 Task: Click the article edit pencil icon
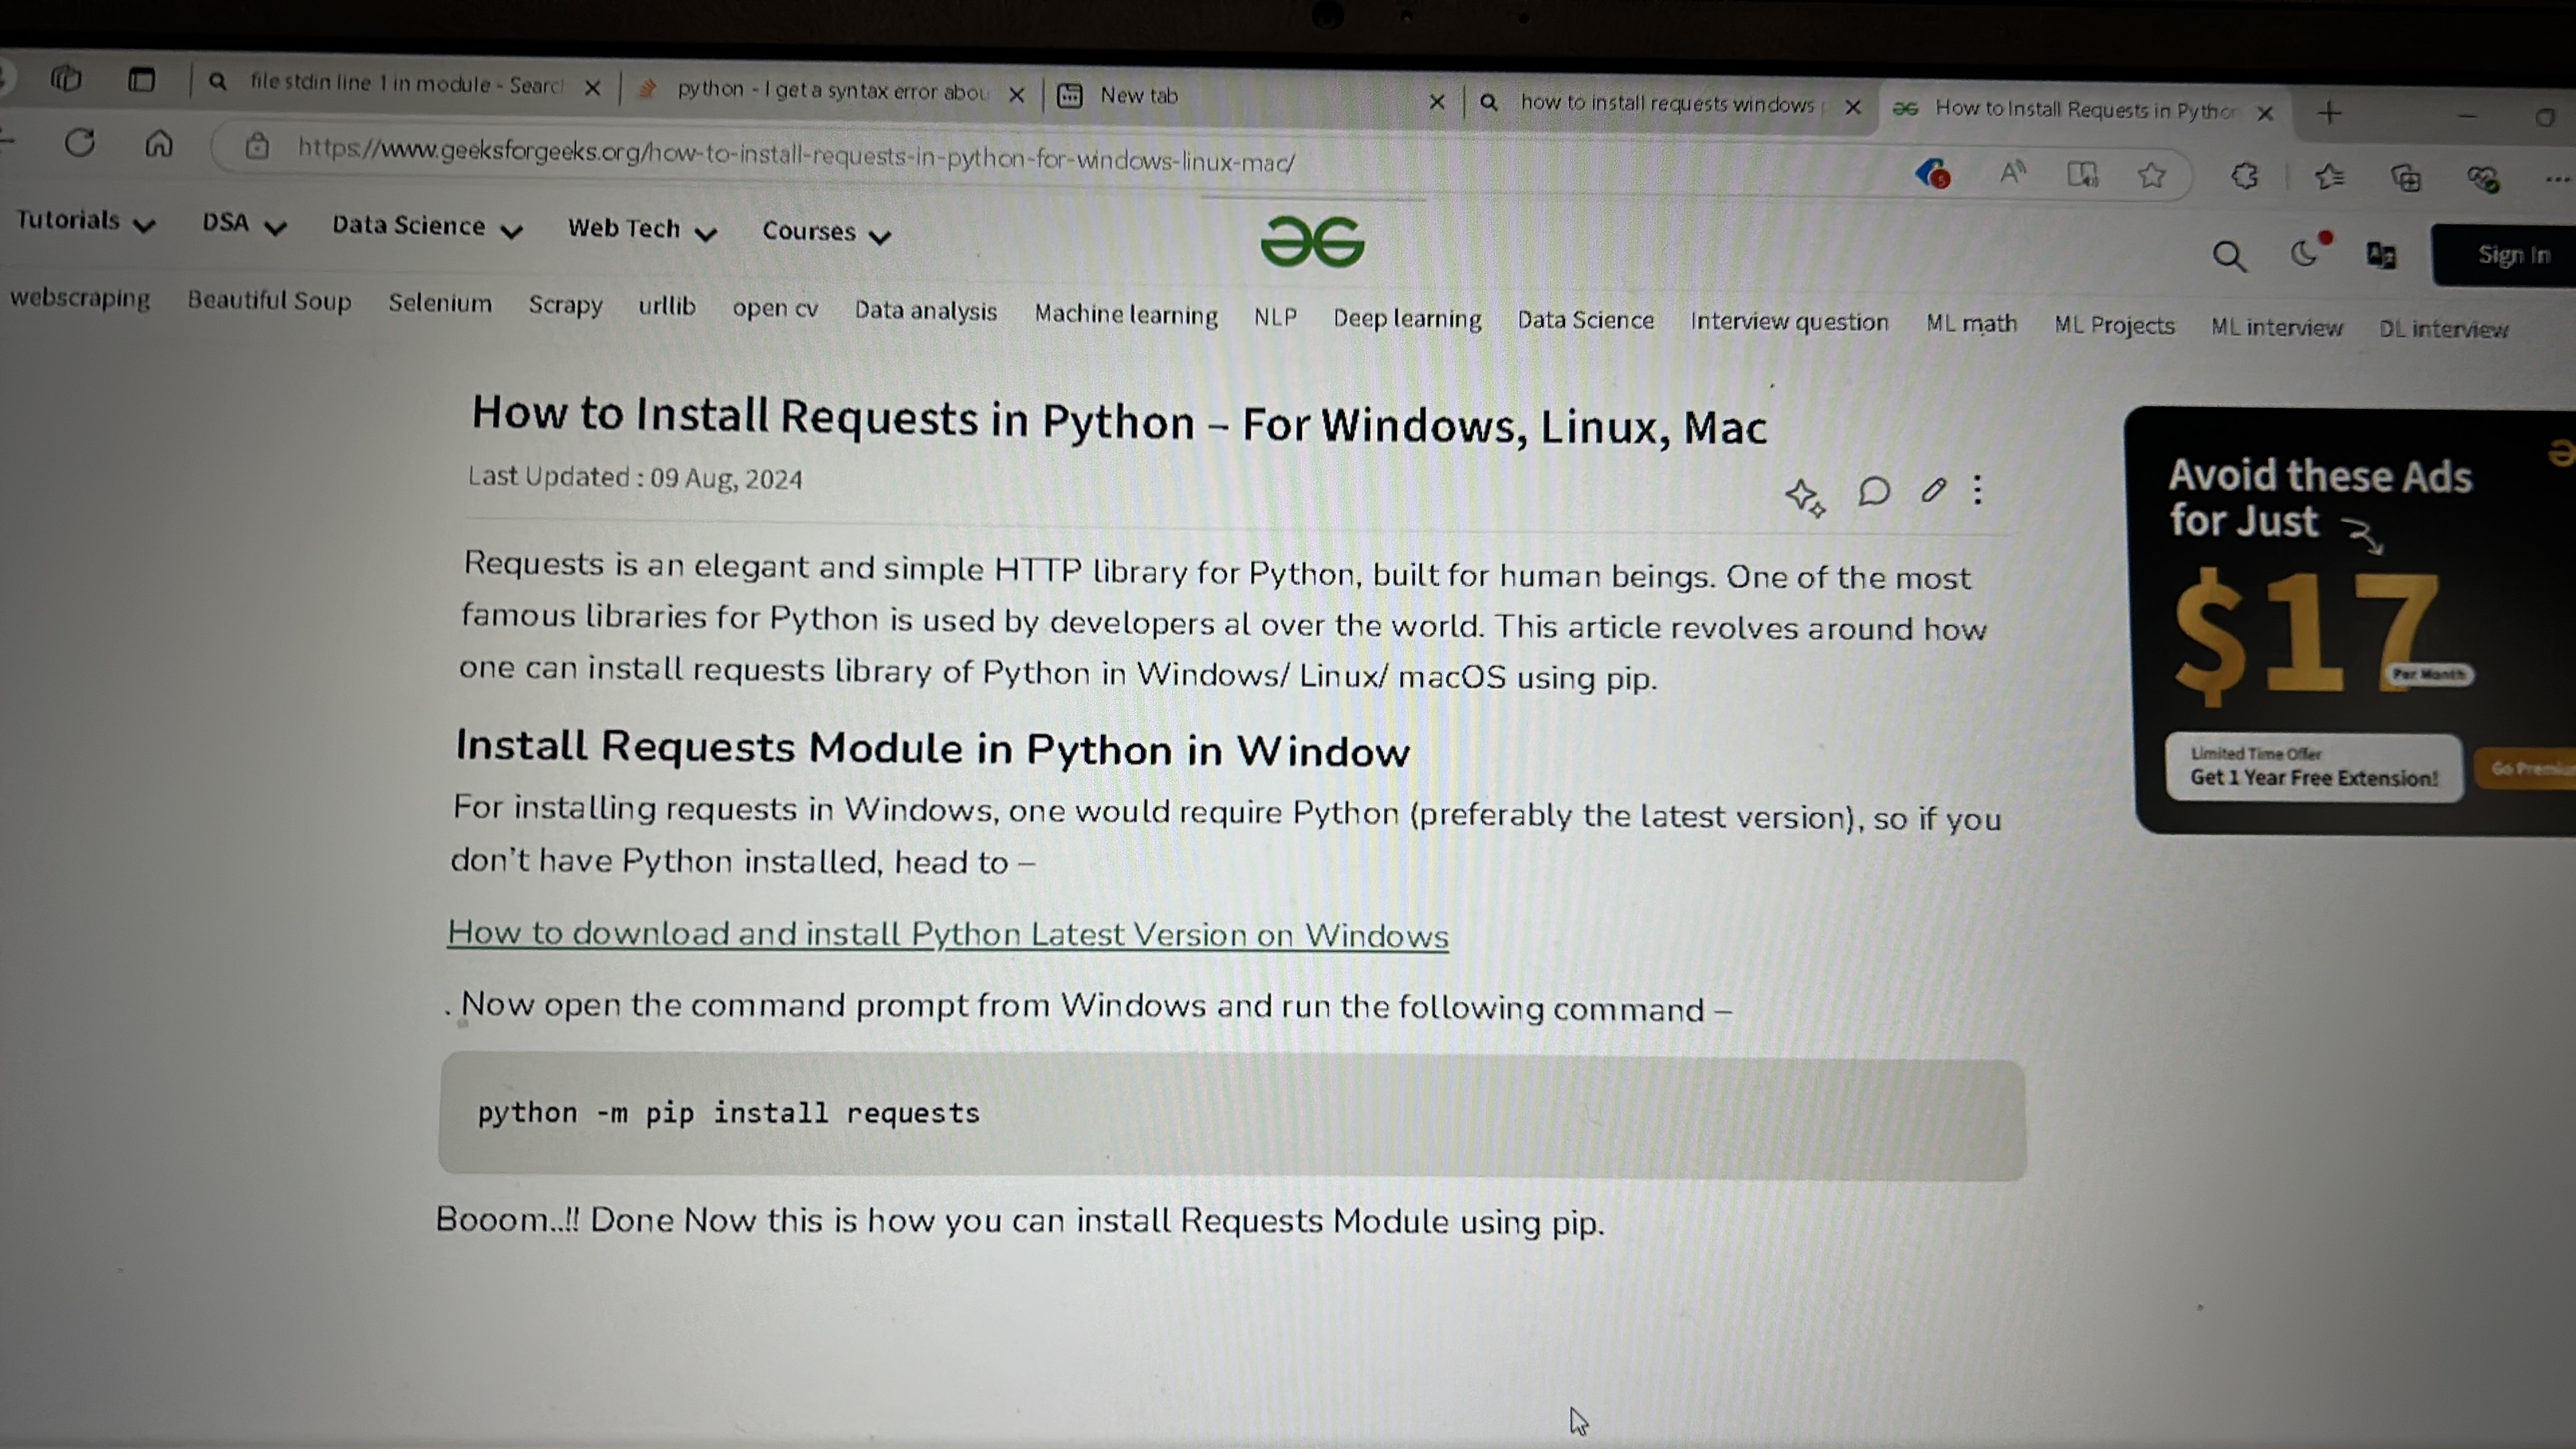click(1933, 490)
